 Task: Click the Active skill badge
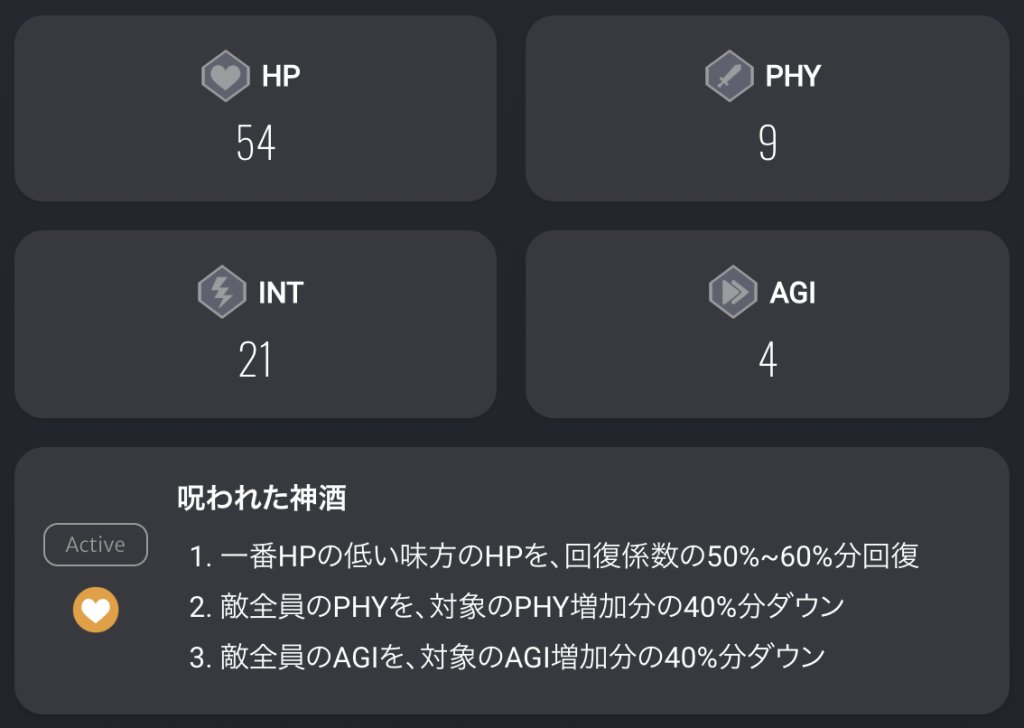pyautogui.click(x=96, y=545)
